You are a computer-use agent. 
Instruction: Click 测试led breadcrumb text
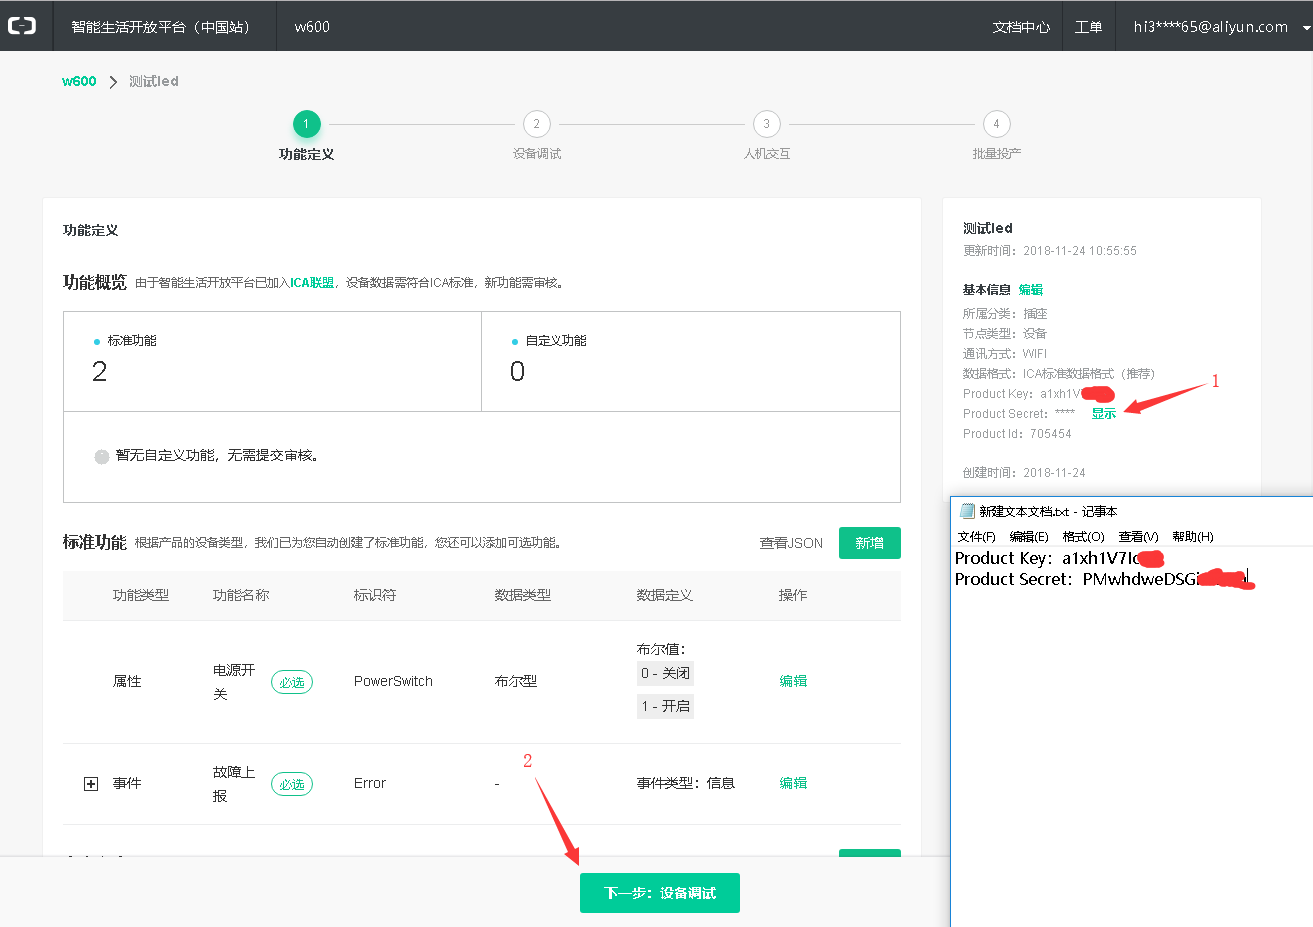coord(154,81)
